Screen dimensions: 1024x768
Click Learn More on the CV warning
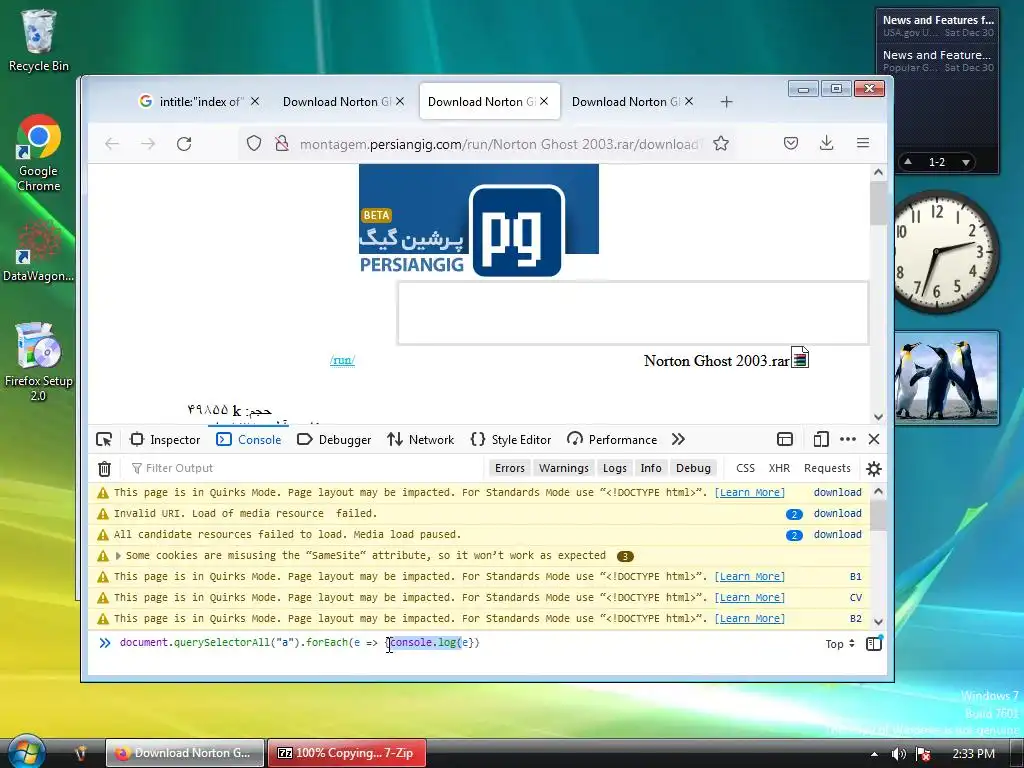(750, 598)
